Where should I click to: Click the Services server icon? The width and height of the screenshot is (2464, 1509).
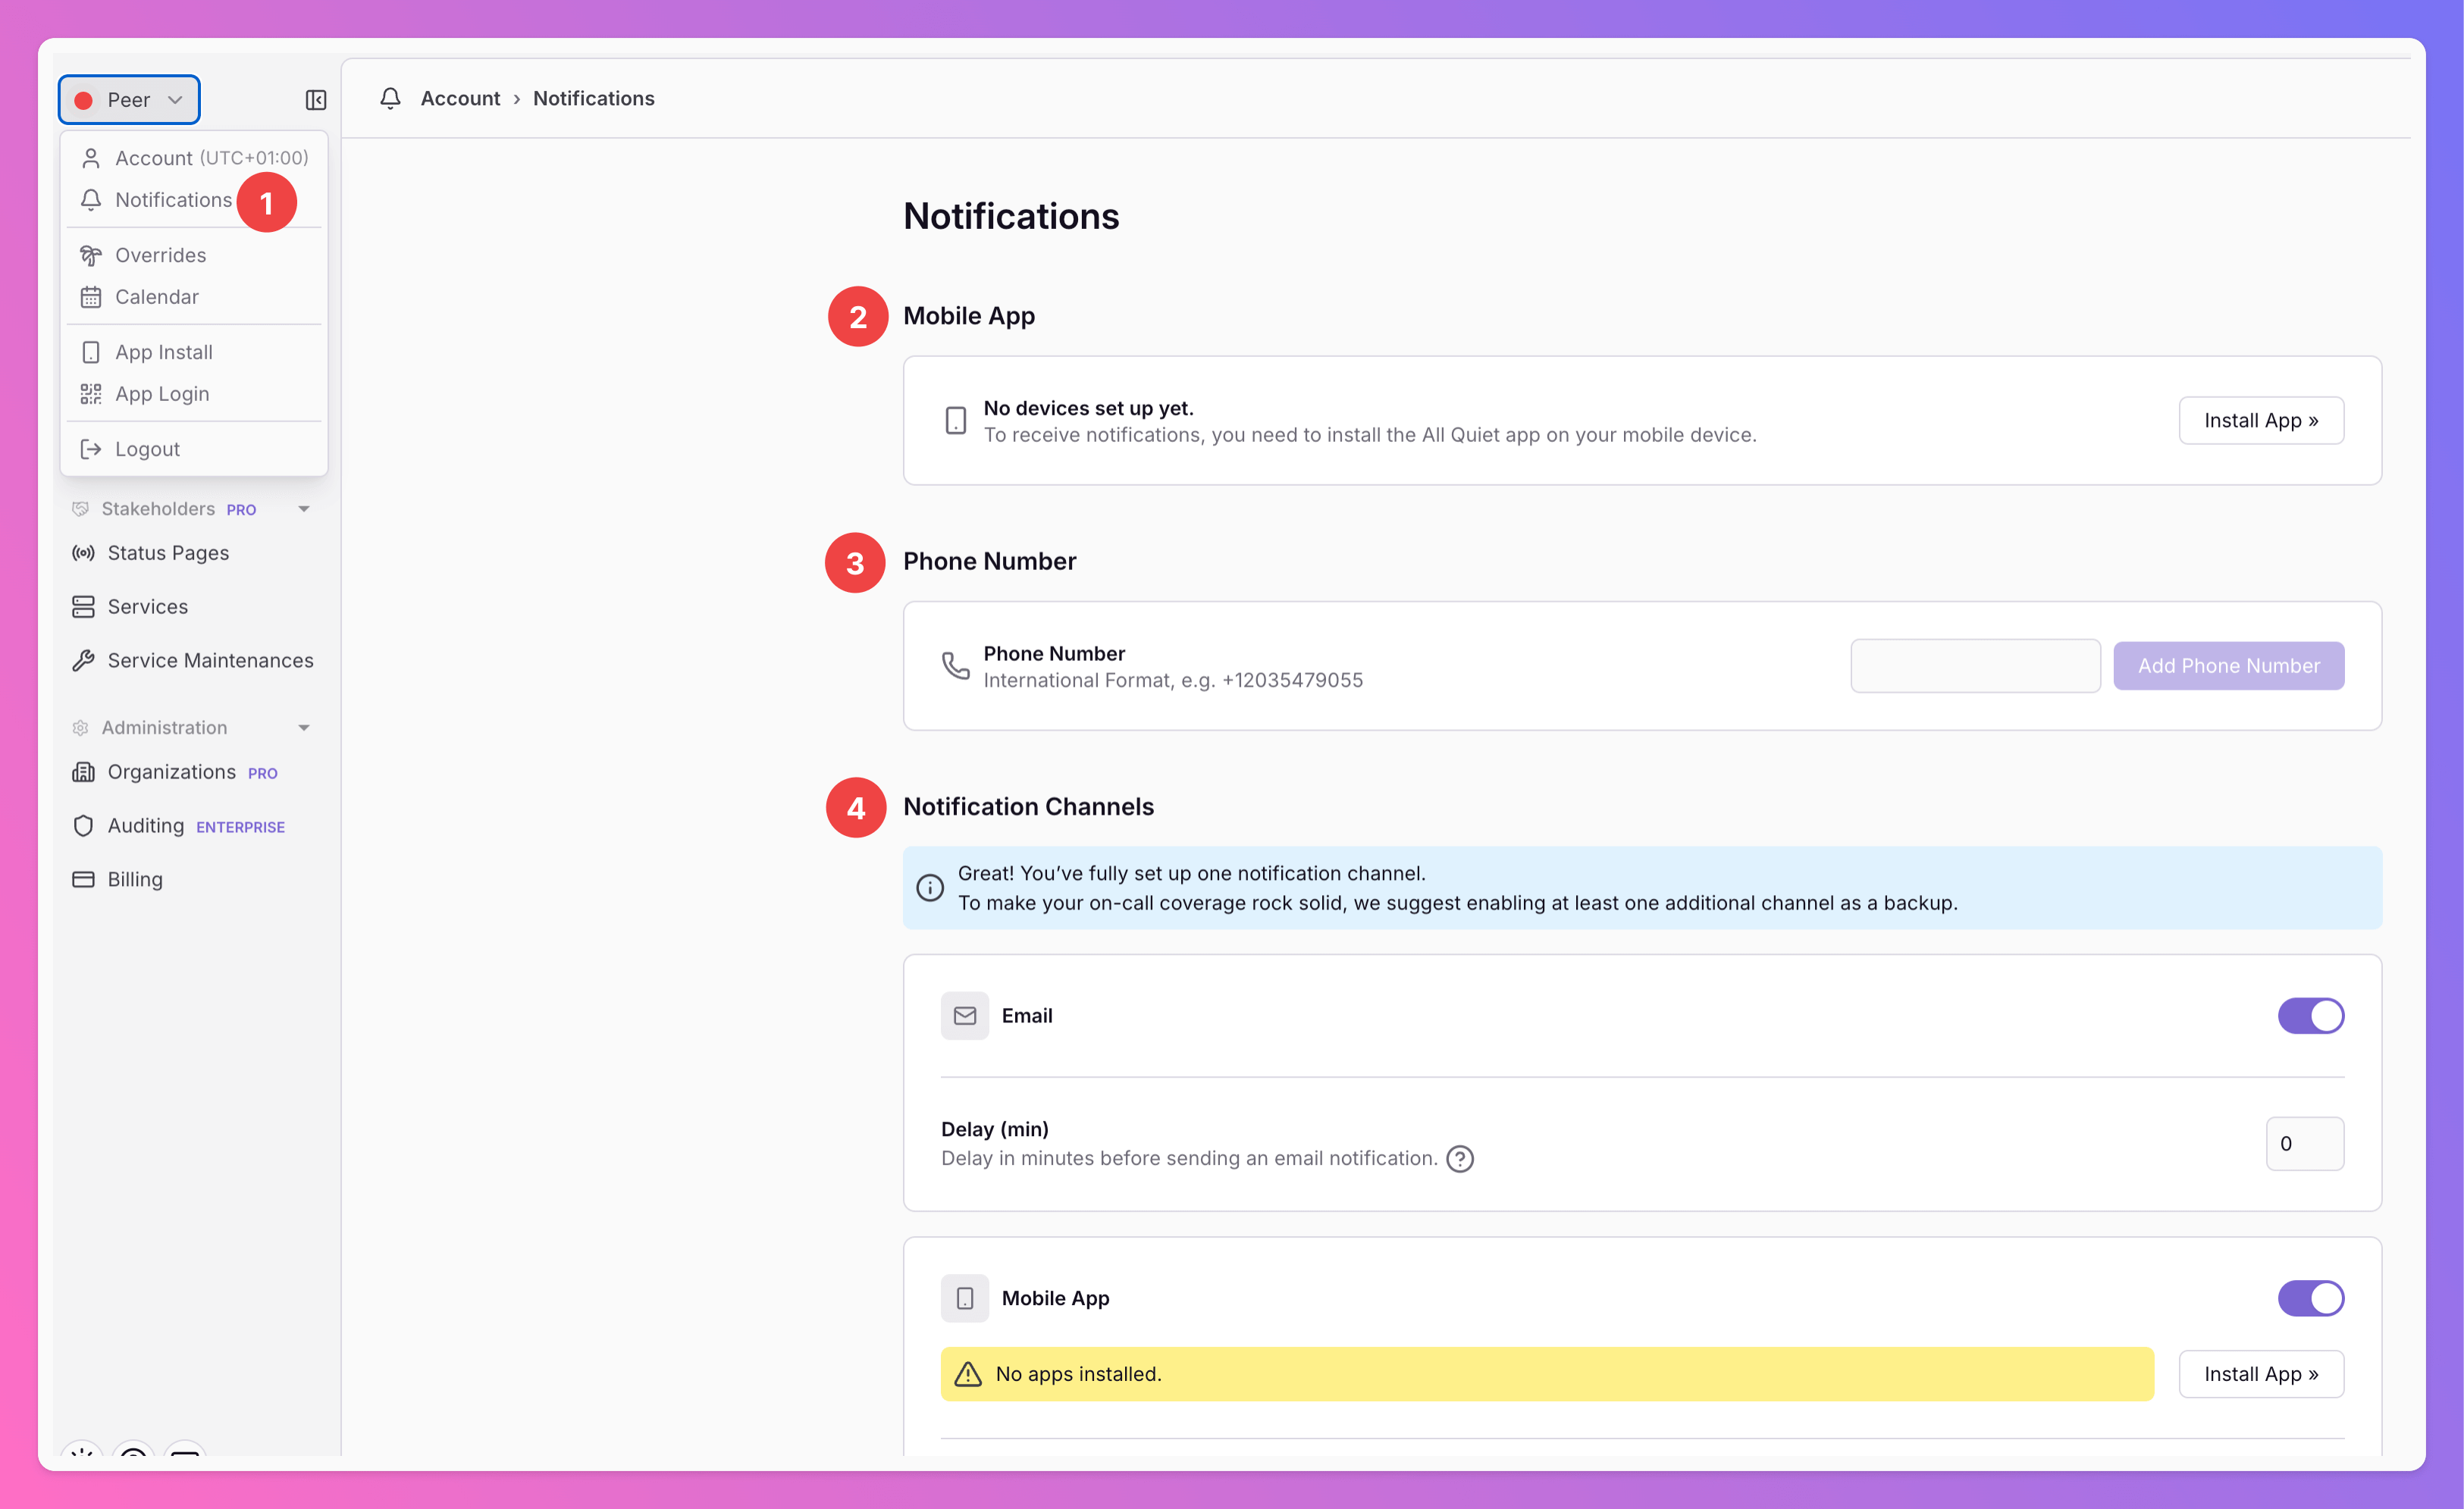pyautogui.click(x=84, y=607)
